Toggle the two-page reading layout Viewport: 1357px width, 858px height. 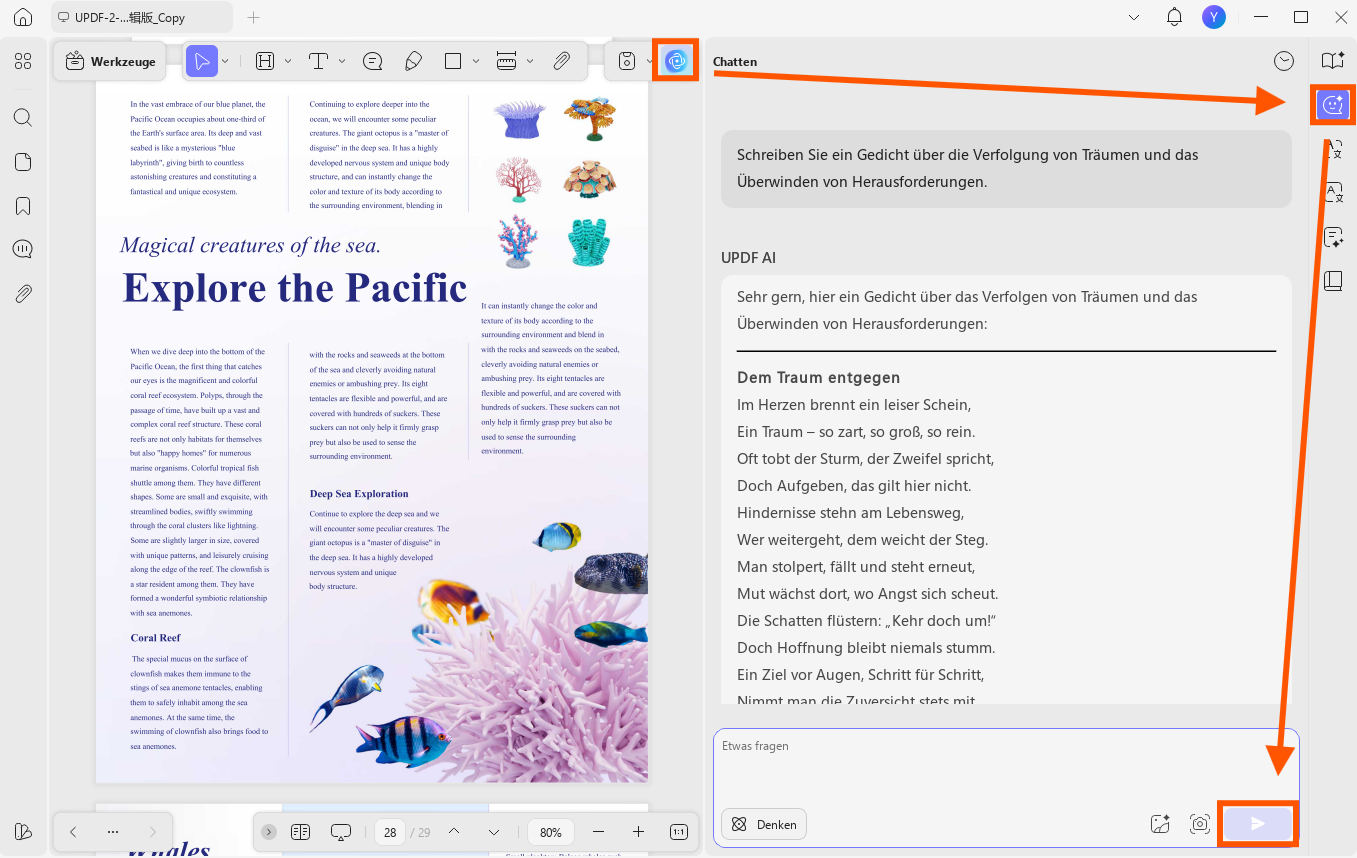301,832
